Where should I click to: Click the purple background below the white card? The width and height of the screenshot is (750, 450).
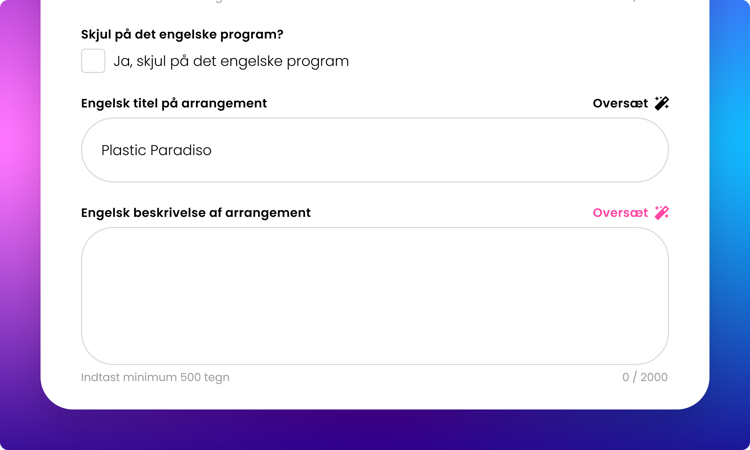pyautogui.click(x=375, y=430)
